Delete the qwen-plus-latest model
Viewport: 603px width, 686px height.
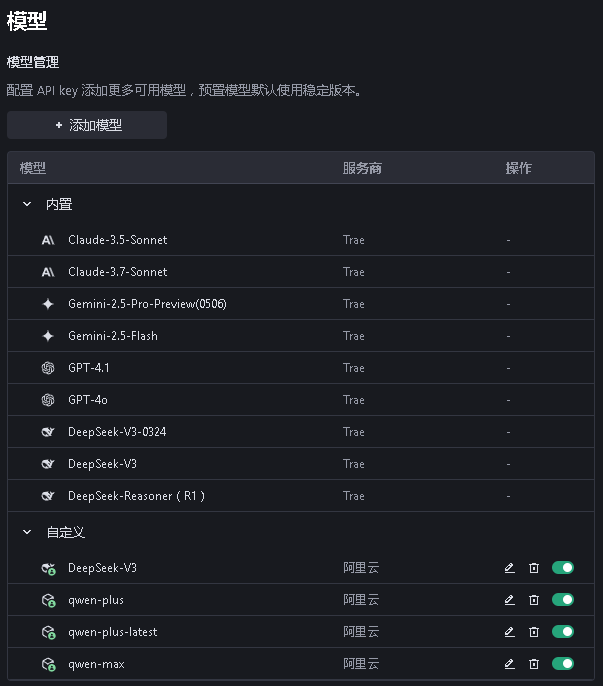pyautogui.click(x=534, y=632)
